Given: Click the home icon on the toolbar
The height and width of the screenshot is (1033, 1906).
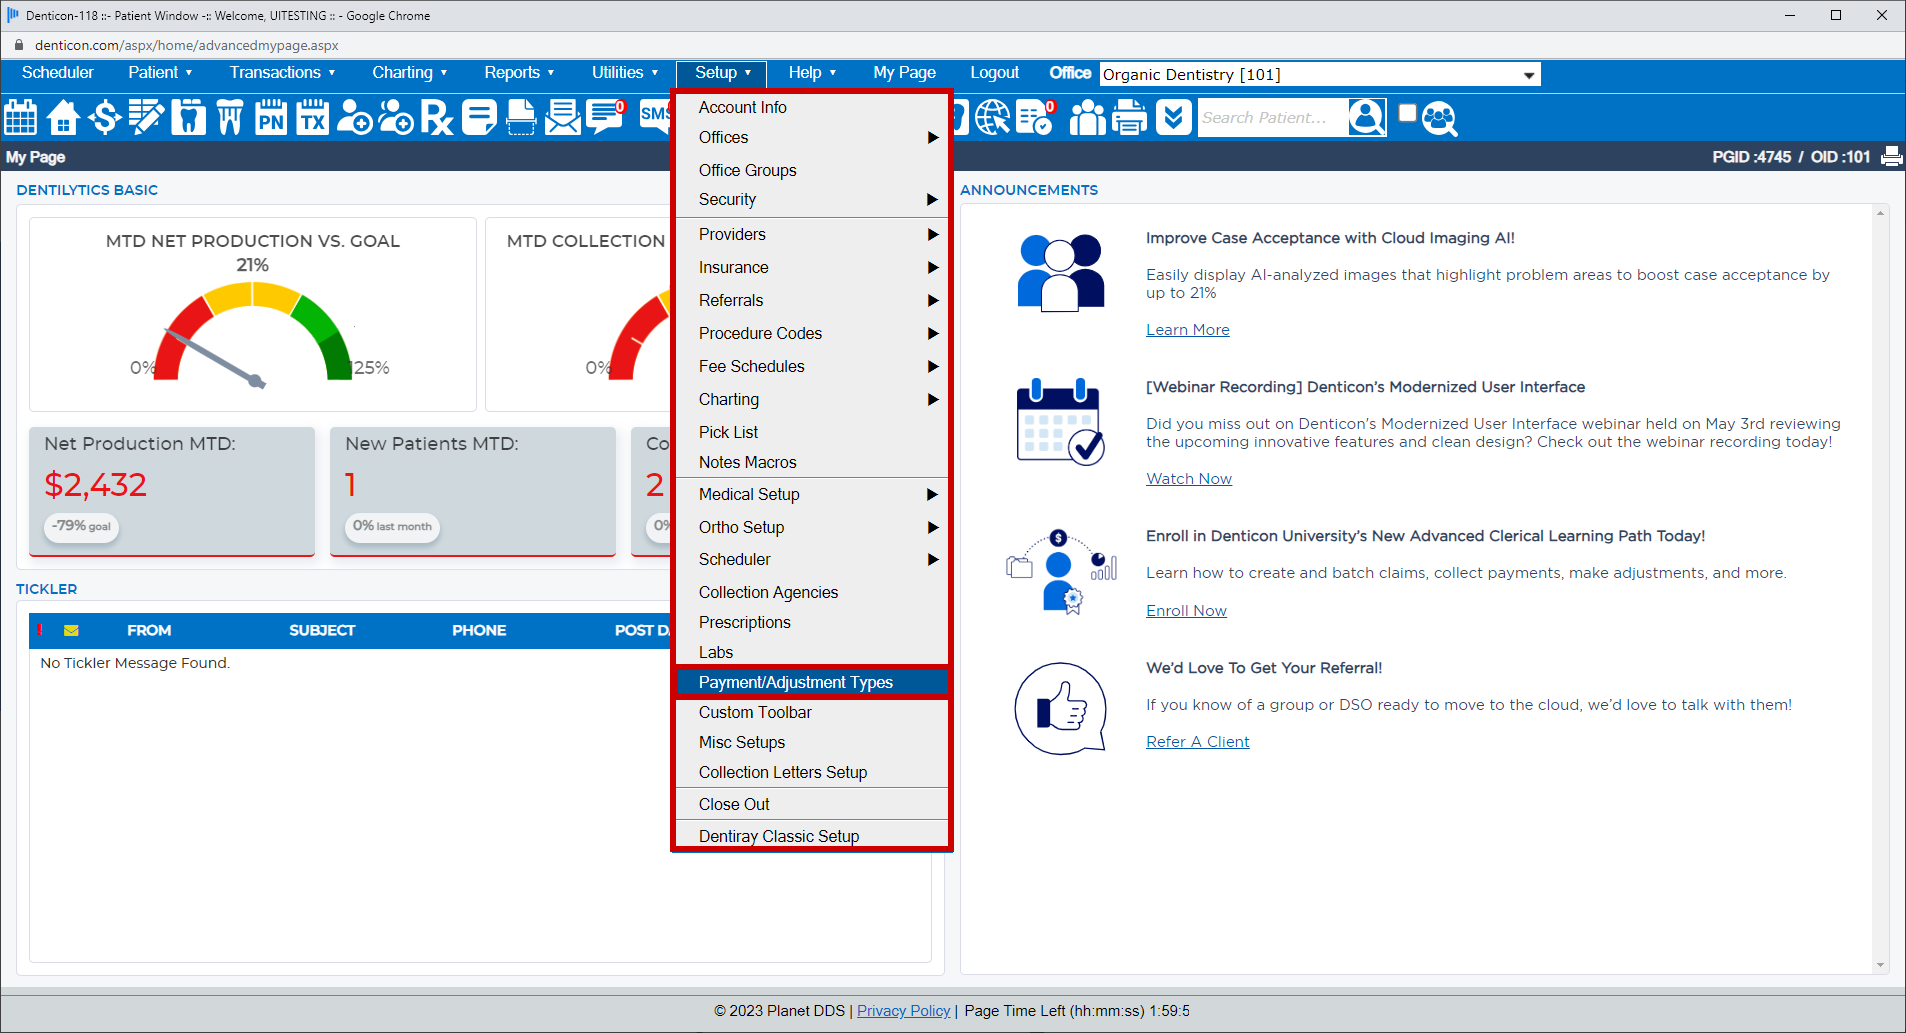Looking at the screenshot, I should tap(62, 117).
